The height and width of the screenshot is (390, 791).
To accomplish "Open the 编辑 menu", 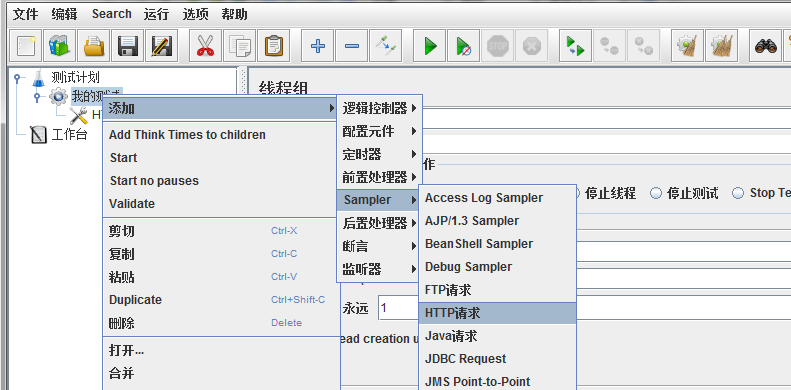I will (65, 14).
